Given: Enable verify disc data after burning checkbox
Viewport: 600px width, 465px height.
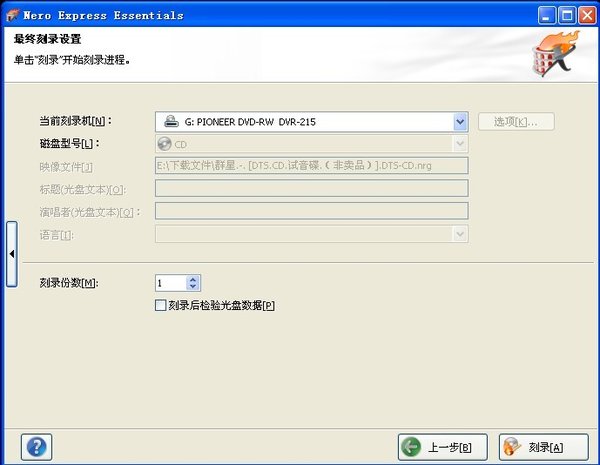Looking at the screenshot, I should click(160, 305).
